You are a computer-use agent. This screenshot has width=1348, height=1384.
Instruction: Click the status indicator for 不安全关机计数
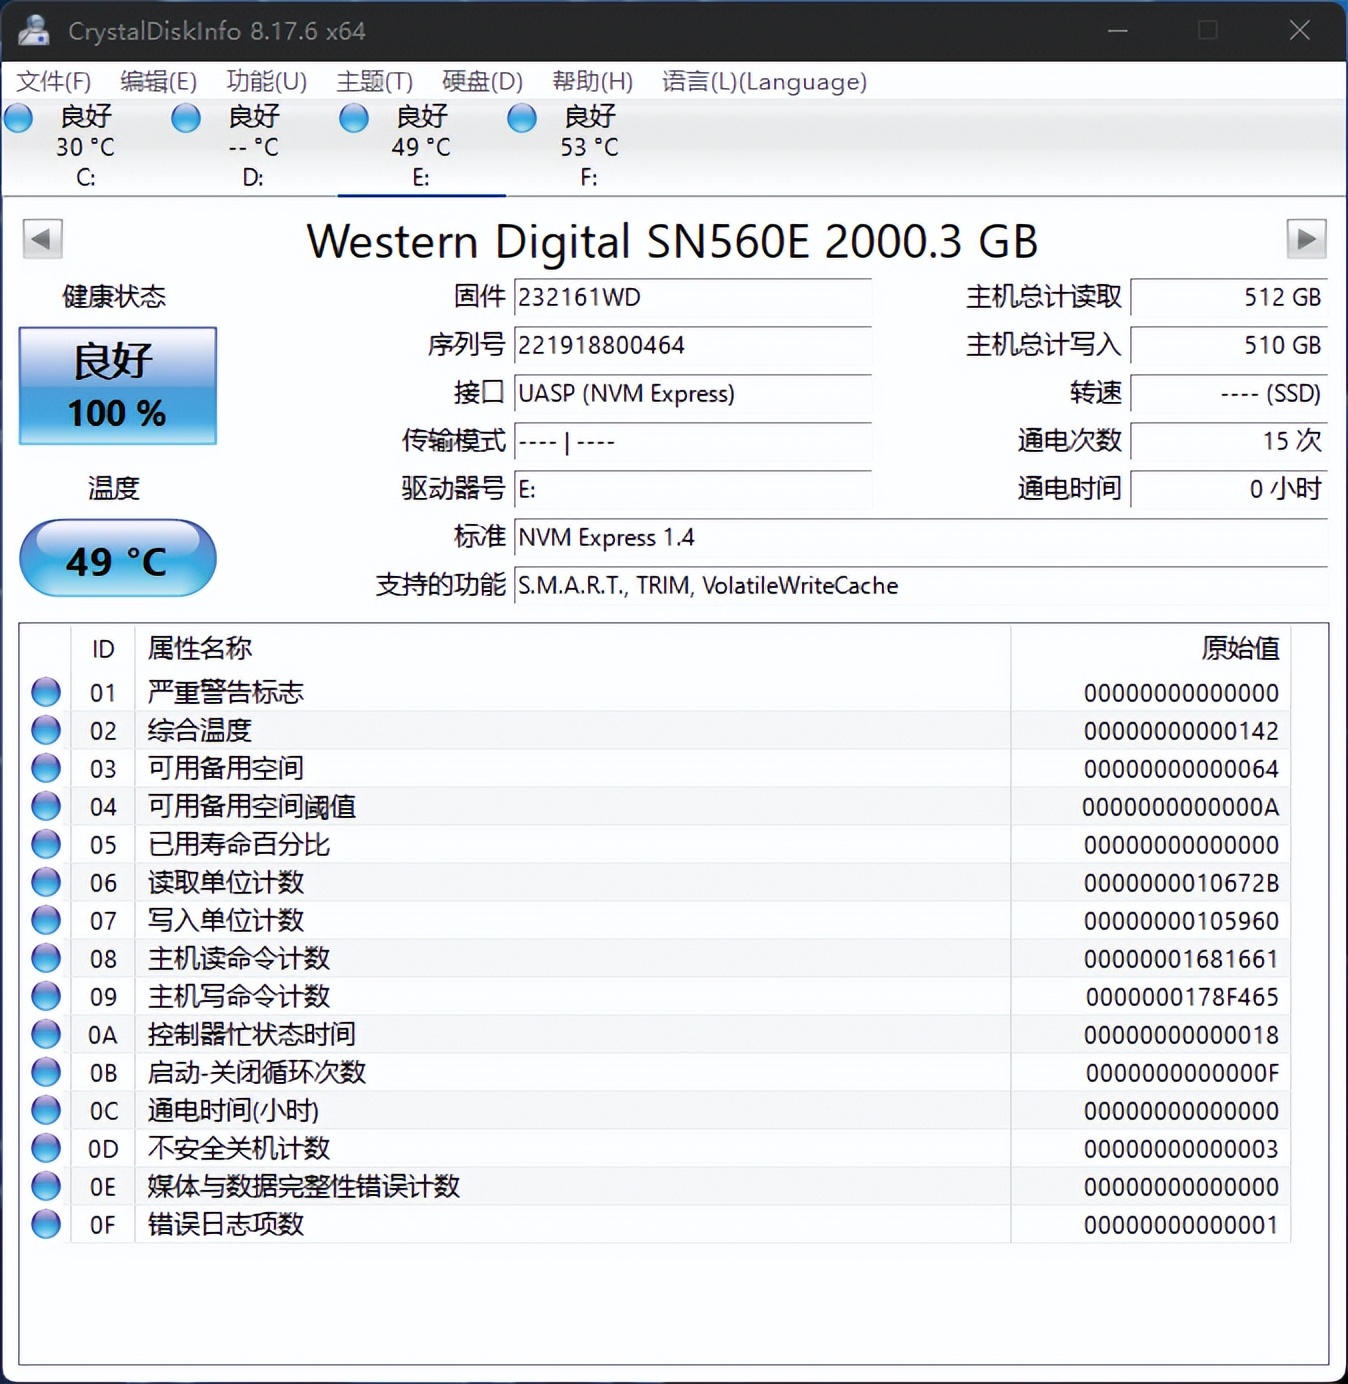(x=44, y=1148)
